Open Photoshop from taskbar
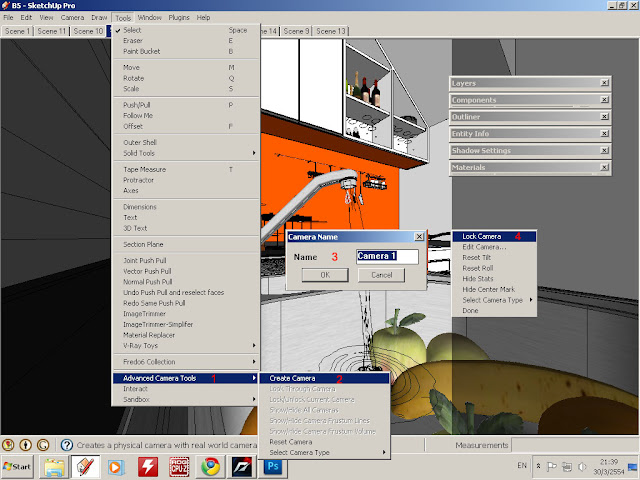640x480 pixels. pyautogui.click(x=273, y=467)
